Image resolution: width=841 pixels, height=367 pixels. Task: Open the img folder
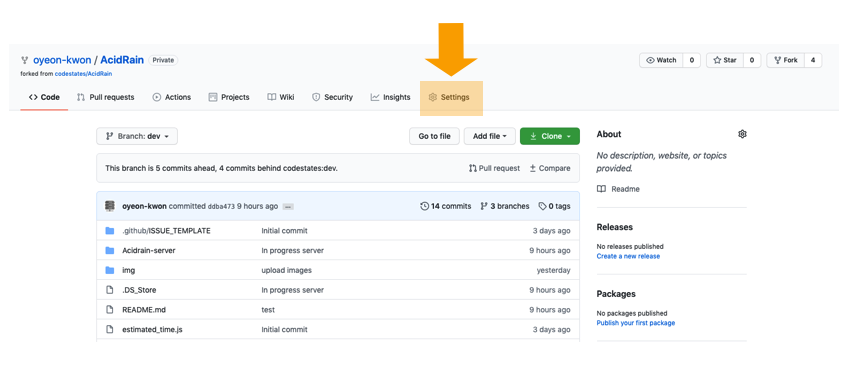click(x=129, y=270)
